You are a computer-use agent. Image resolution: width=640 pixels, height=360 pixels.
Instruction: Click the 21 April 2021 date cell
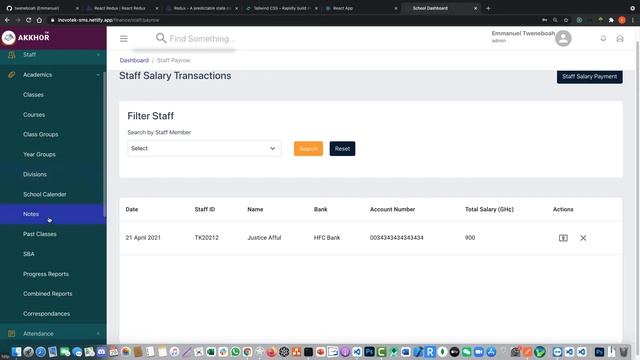(143, 238)
